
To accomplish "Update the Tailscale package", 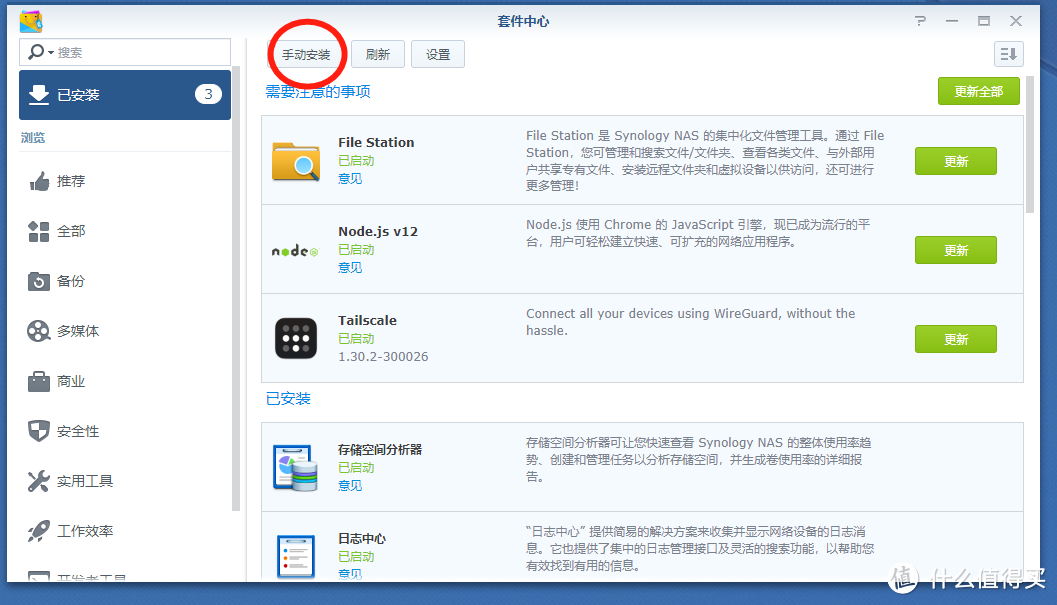I will (955, 339).
